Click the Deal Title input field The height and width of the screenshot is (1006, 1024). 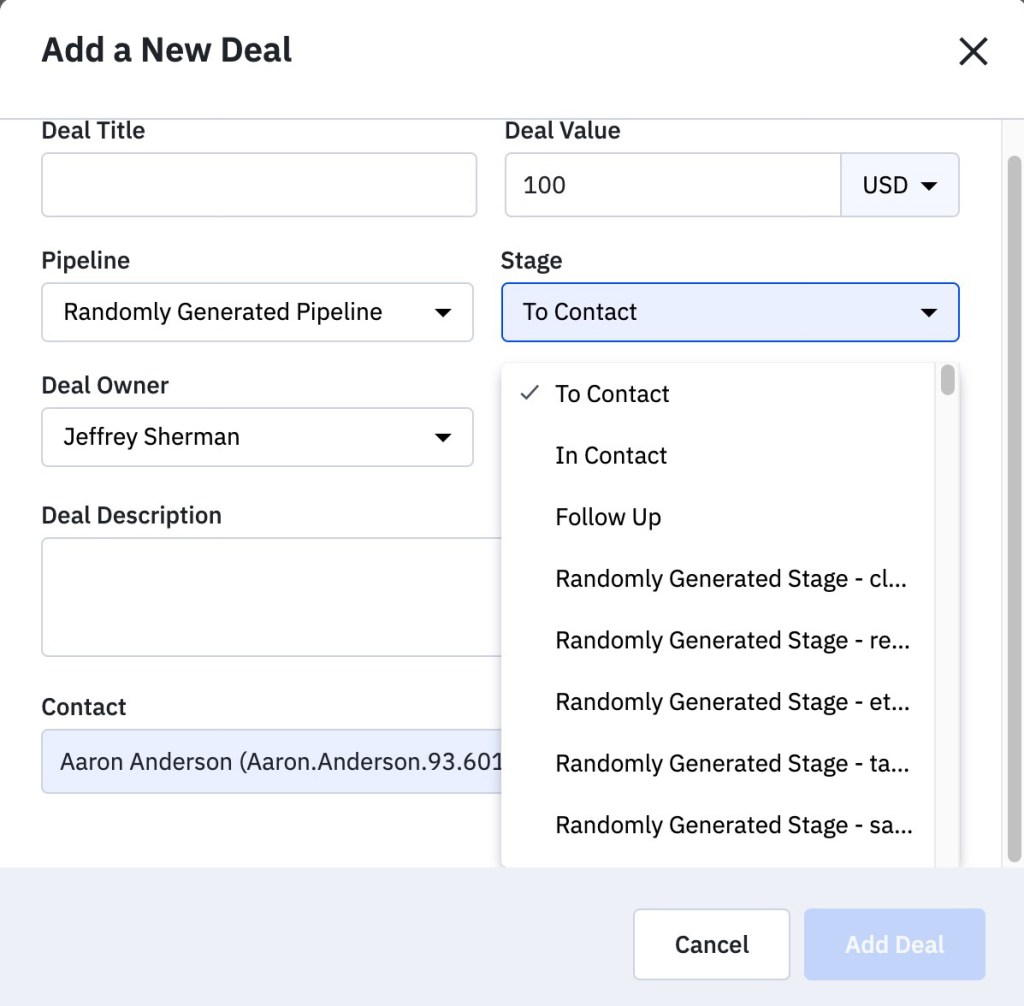[258, 185]
